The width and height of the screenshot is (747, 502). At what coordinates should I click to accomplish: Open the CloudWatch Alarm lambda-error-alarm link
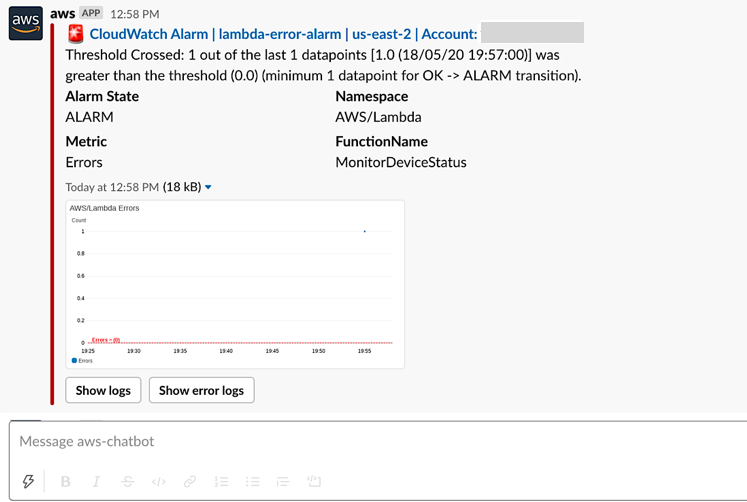click(x=283, y=34)
